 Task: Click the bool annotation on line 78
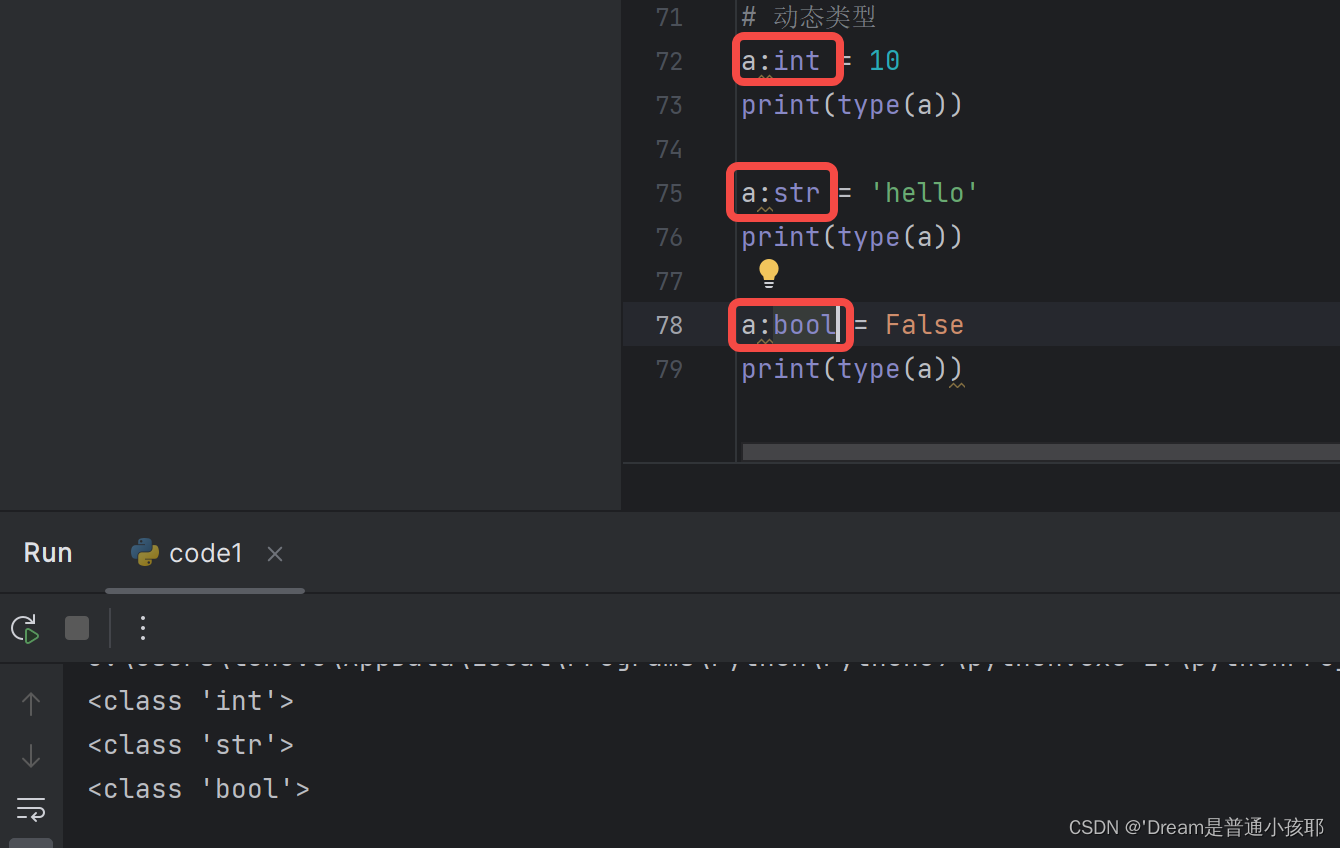coord(805,325)
